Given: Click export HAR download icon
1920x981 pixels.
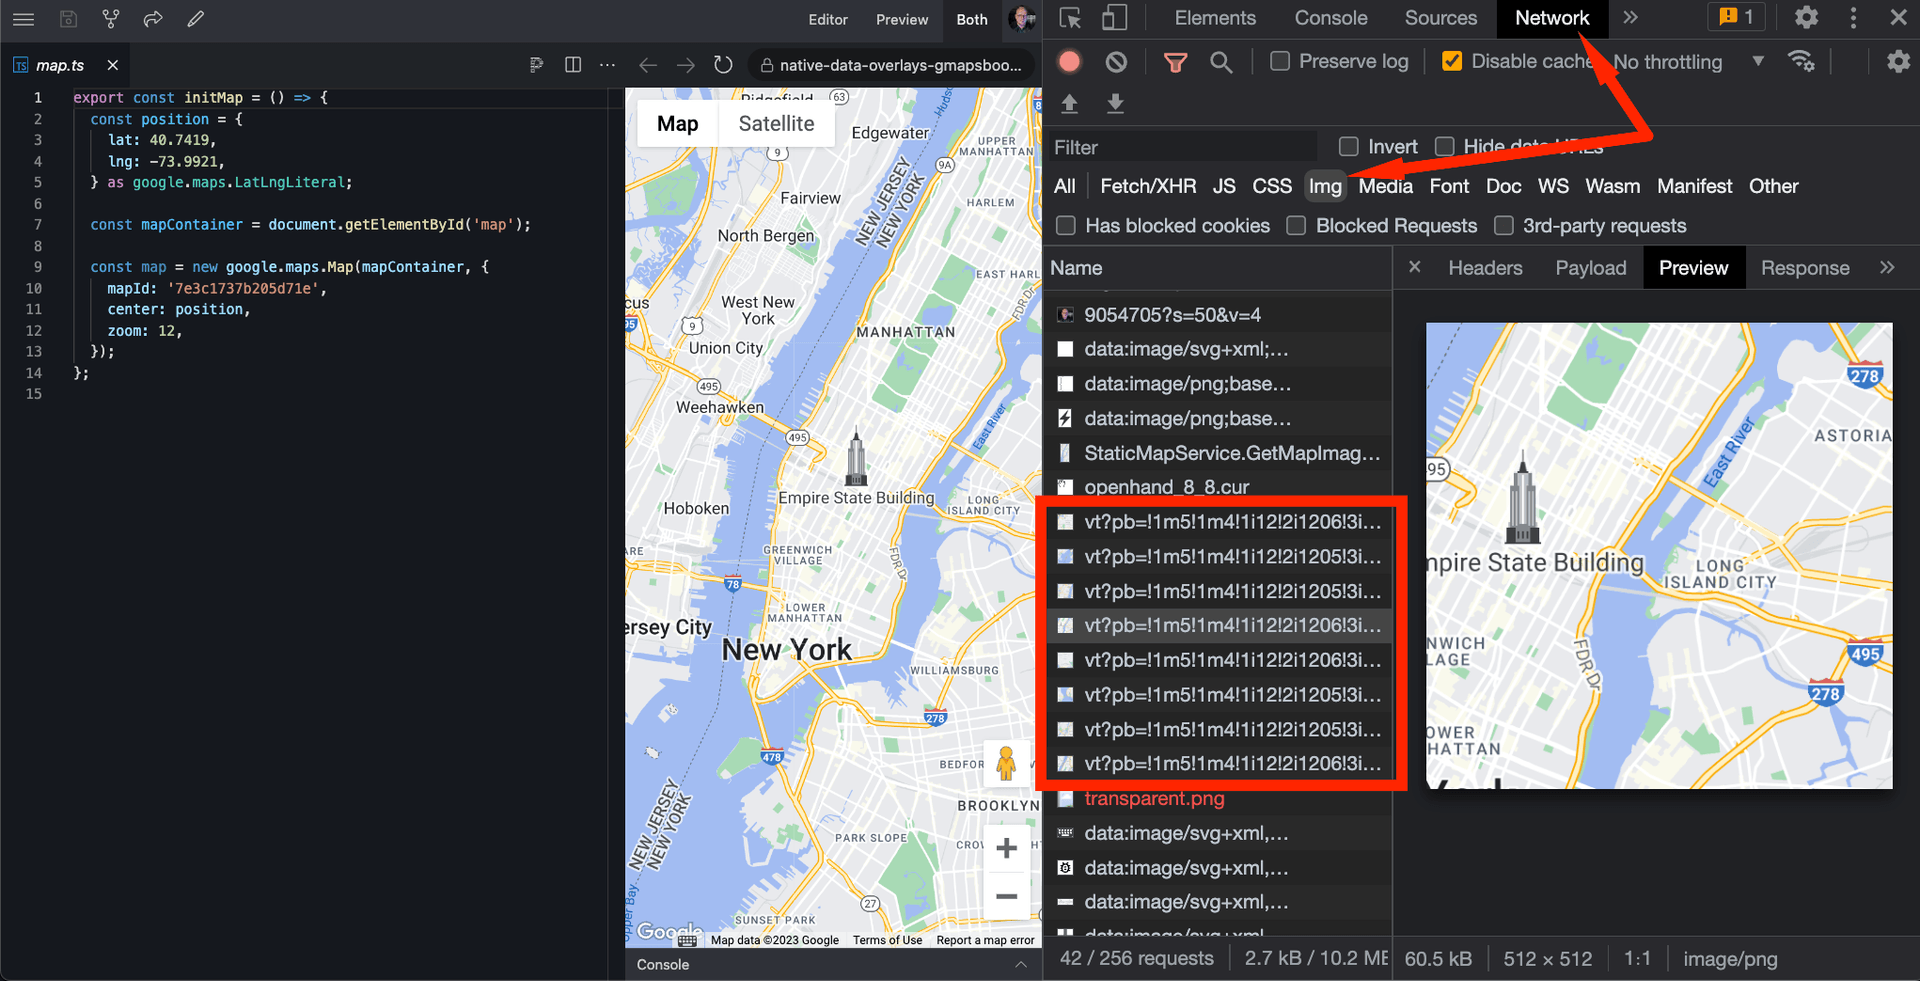Looking at the screenshot, I should coord(1115,103).
